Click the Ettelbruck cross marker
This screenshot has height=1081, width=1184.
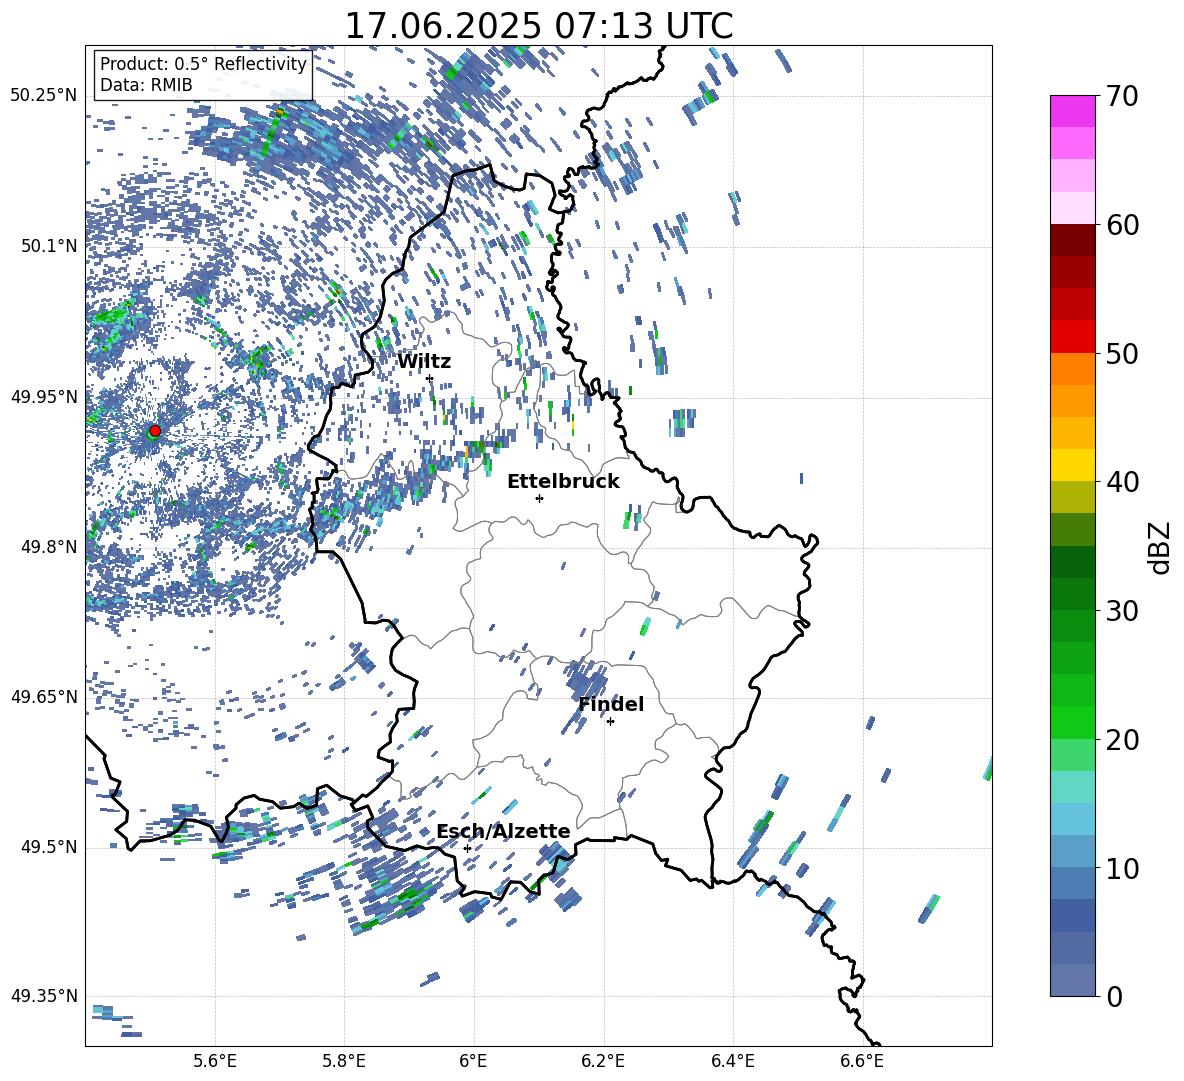[539, 498]
